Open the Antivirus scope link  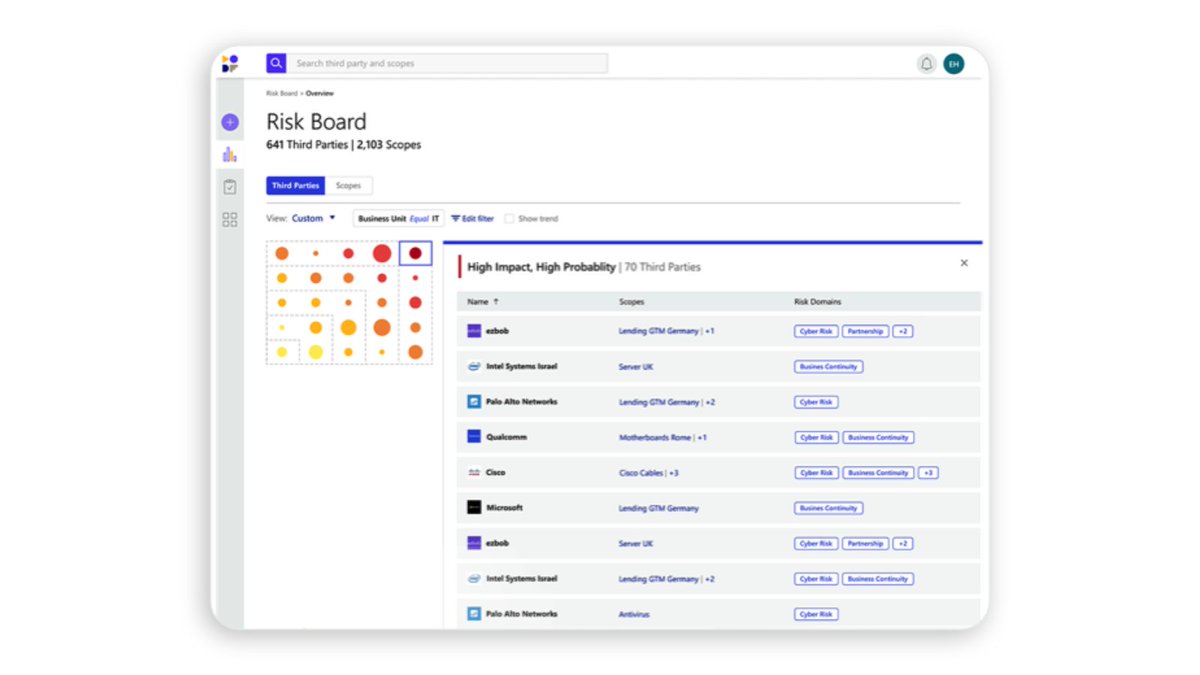tap(634, 614)
